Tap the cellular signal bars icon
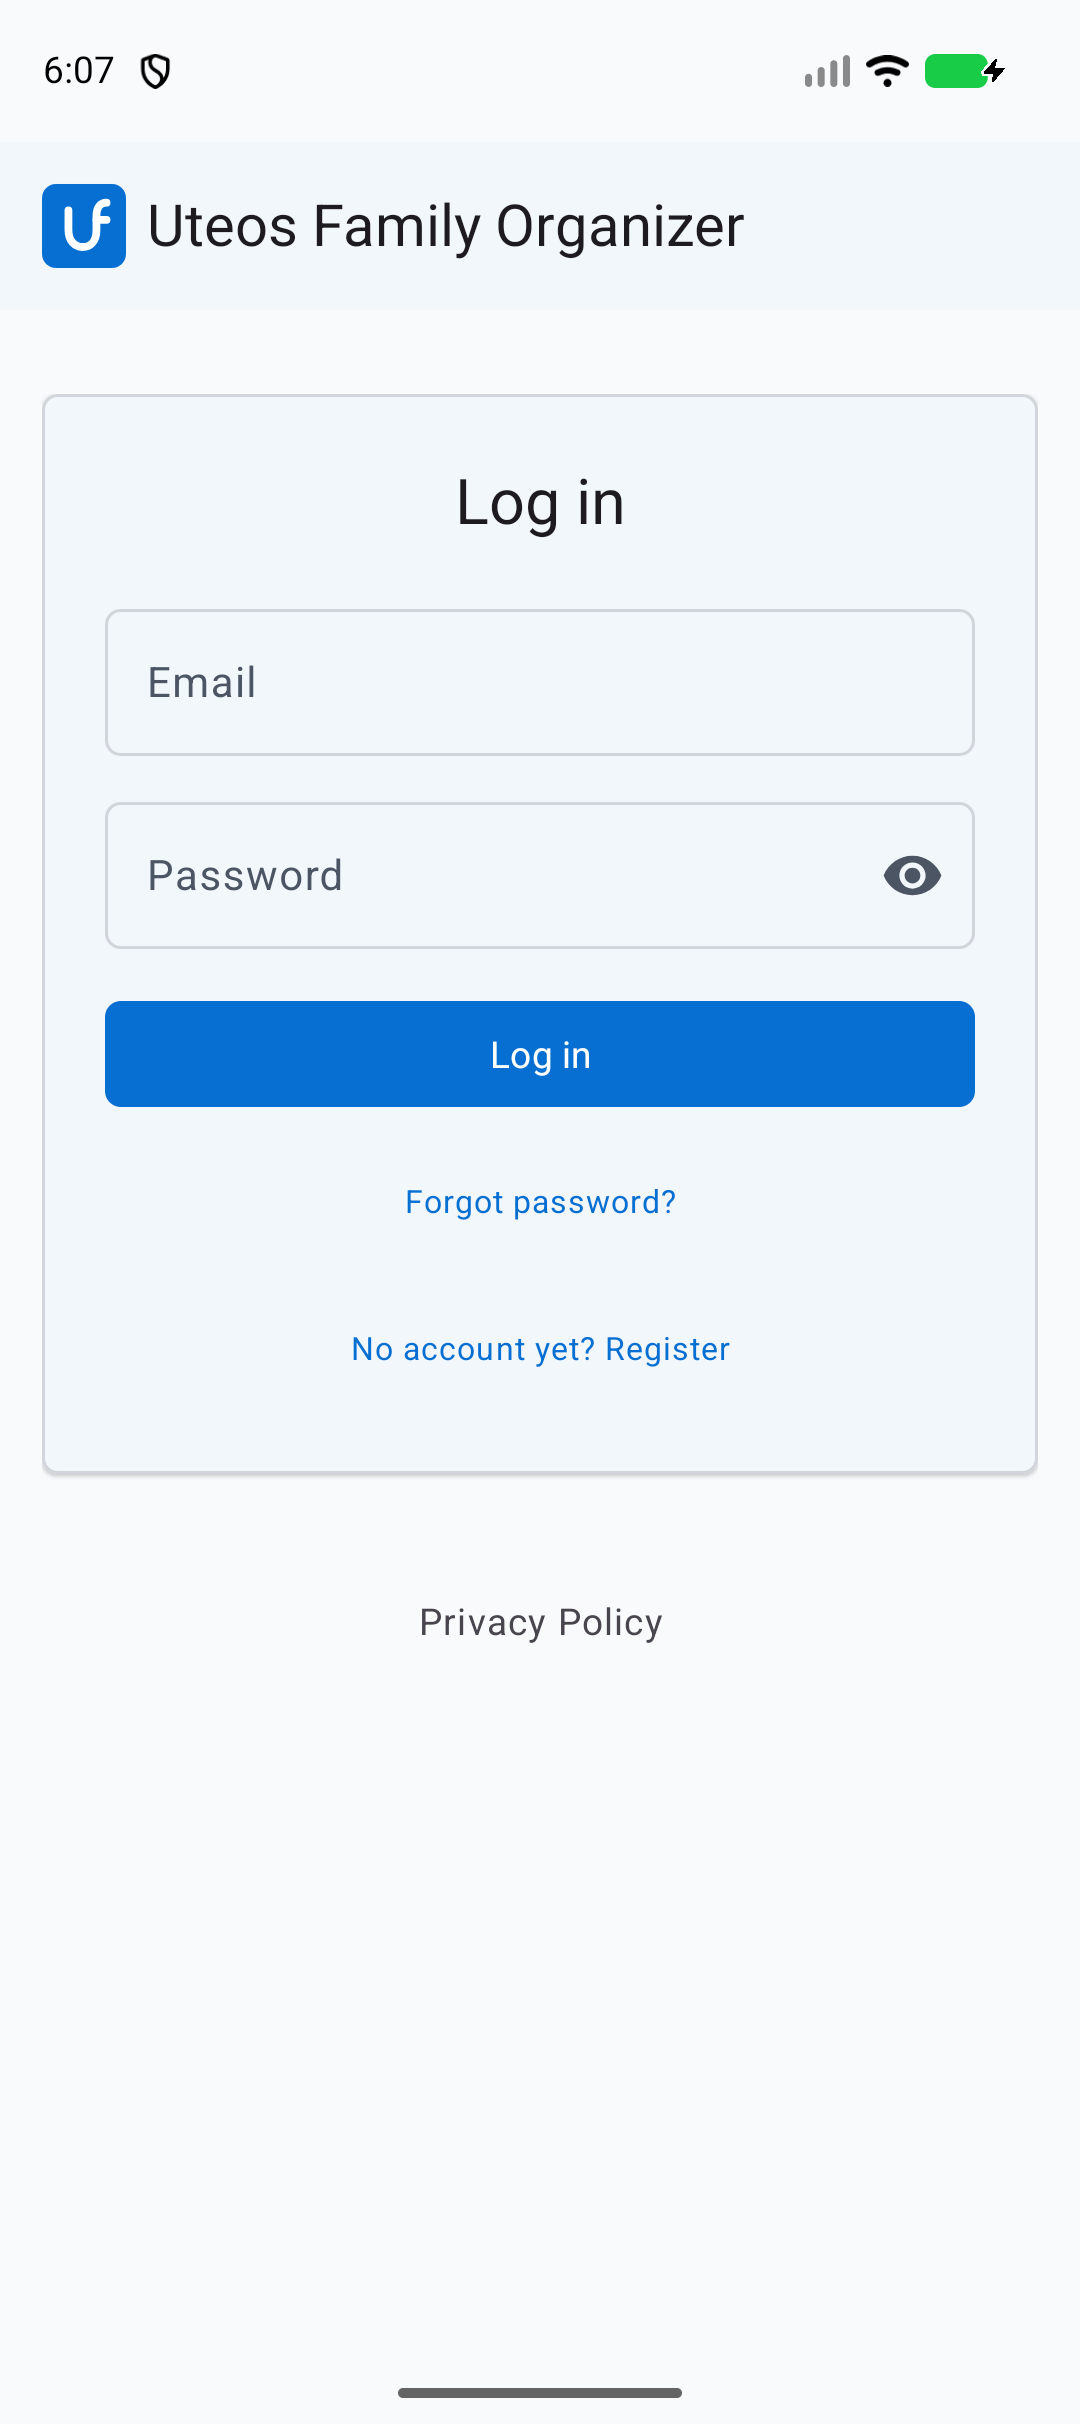The image size is (1080, 2424). pyautogui.click(x=827, y=71)
